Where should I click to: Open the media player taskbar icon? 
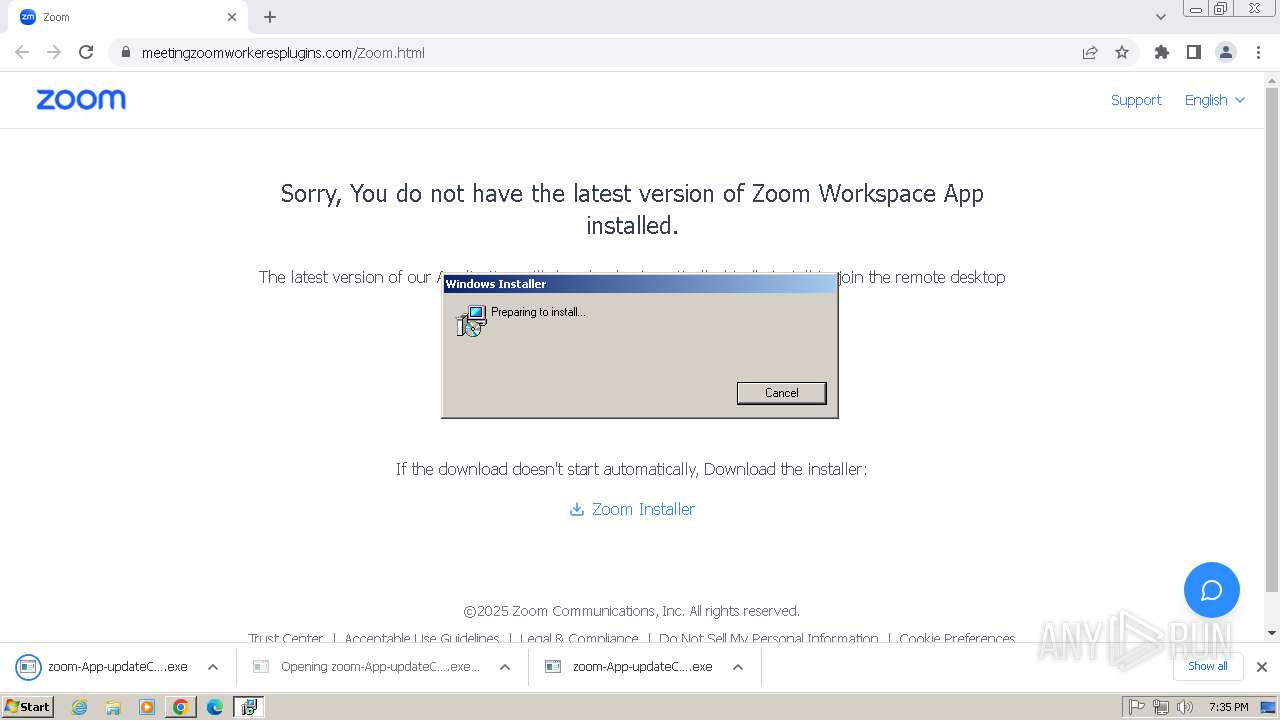[x=147, y=707]
